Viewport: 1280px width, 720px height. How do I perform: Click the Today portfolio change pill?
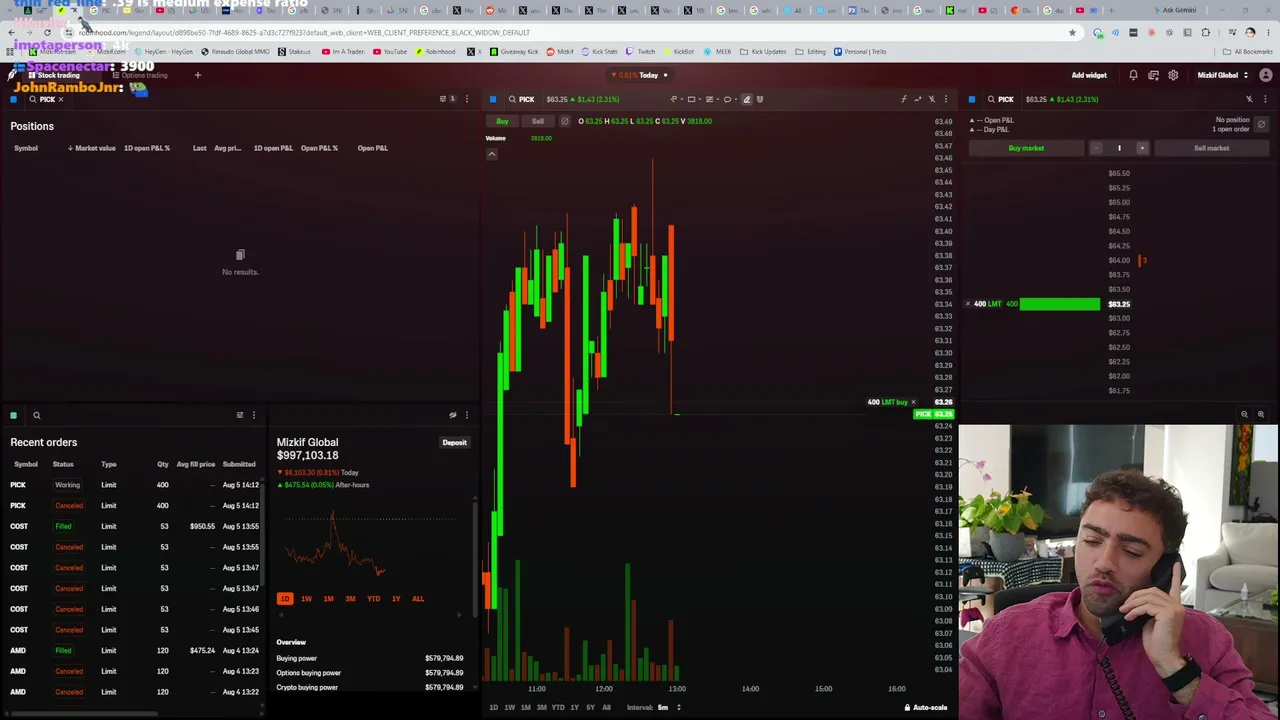click(640, 75)
